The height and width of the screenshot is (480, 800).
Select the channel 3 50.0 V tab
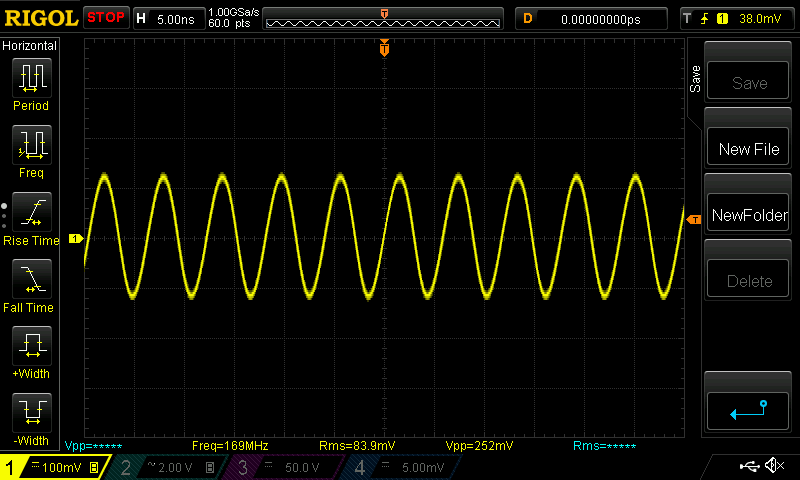click(x=283, y=467)
